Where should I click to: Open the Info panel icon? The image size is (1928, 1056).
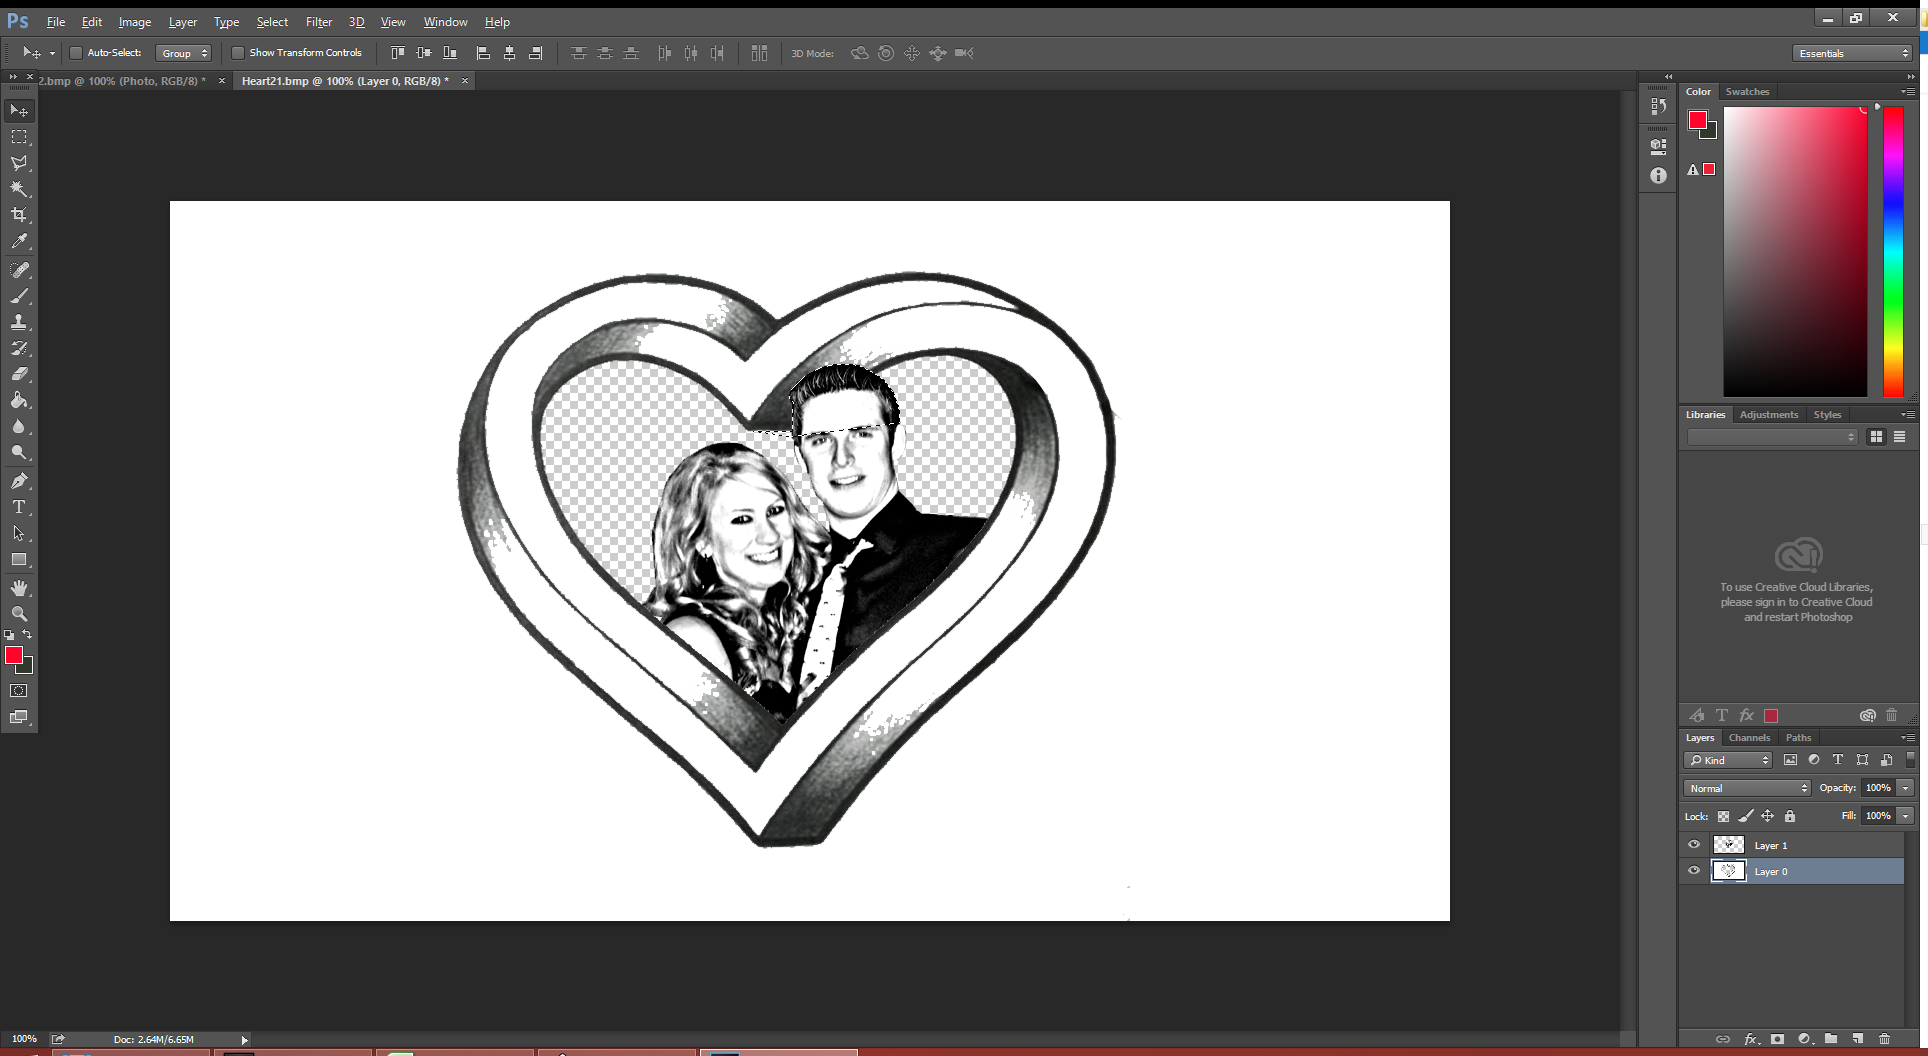pyautogui.click(x=1659, y=176)
